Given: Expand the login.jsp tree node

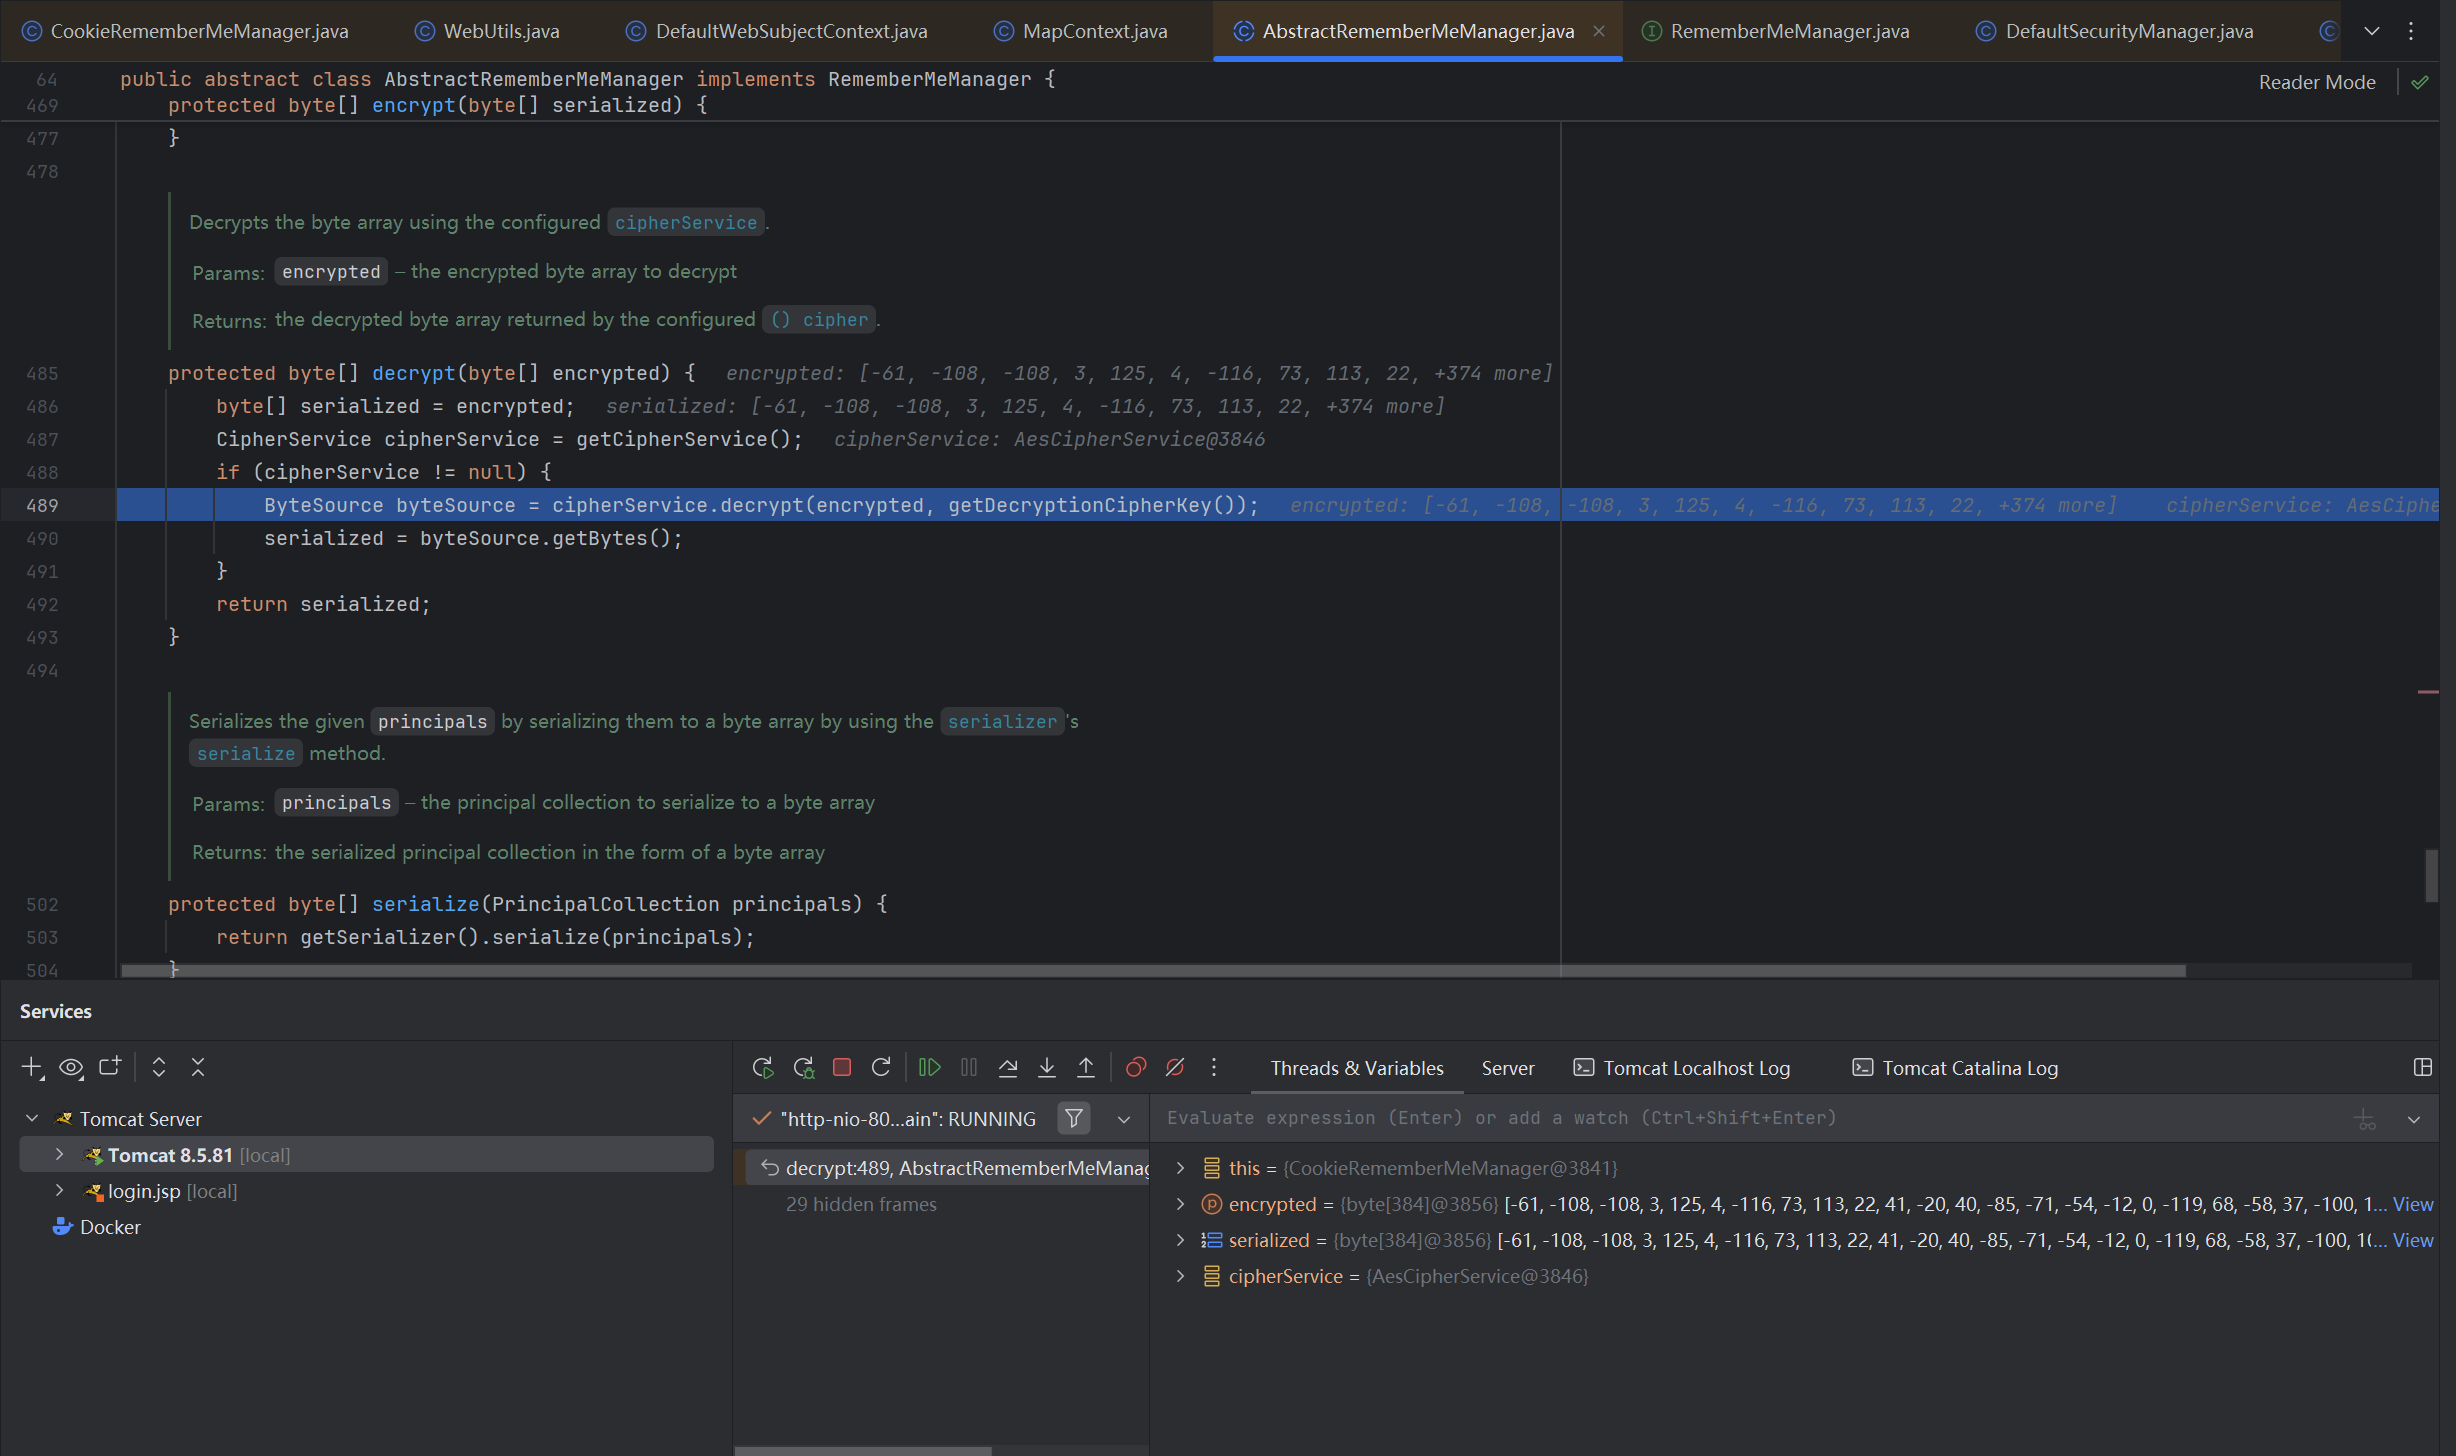Looking at the screenshot, I should (59, 1190).
